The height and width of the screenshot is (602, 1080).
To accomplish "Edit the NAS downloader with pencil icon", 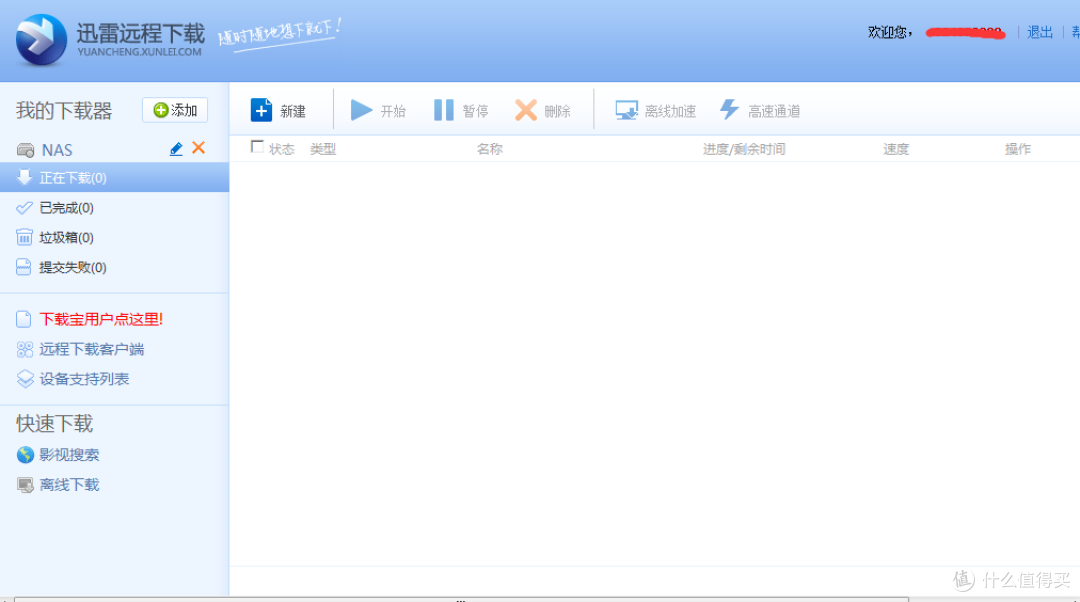I will click(x=176, y=149).
